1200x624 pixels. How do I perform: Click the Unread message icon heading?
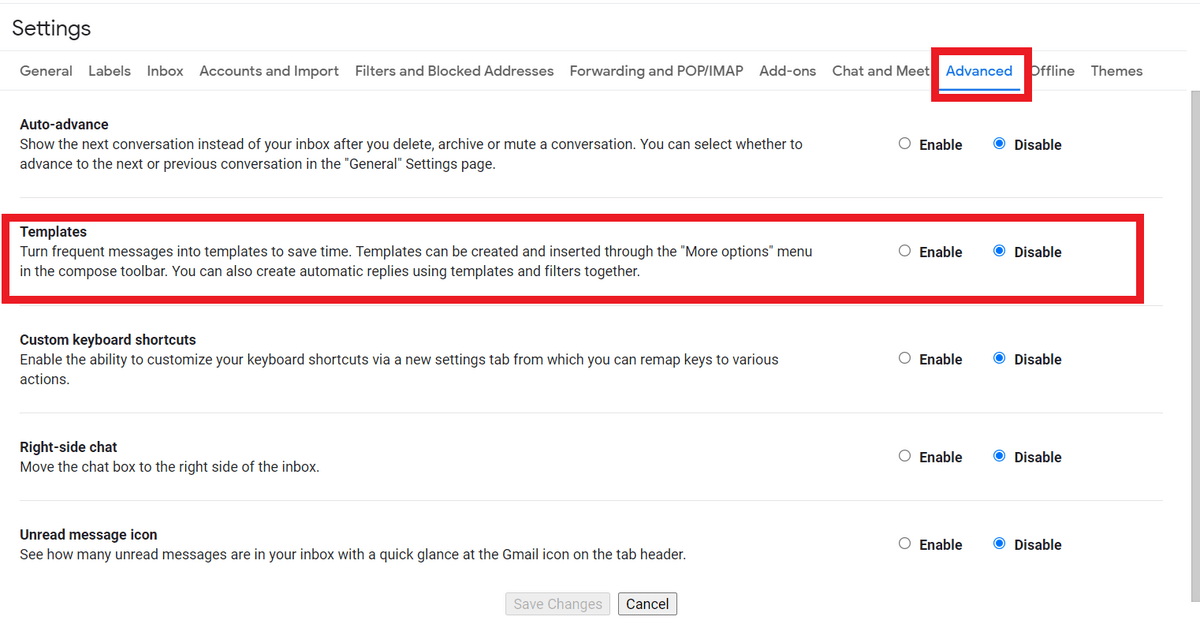point(89,535)
